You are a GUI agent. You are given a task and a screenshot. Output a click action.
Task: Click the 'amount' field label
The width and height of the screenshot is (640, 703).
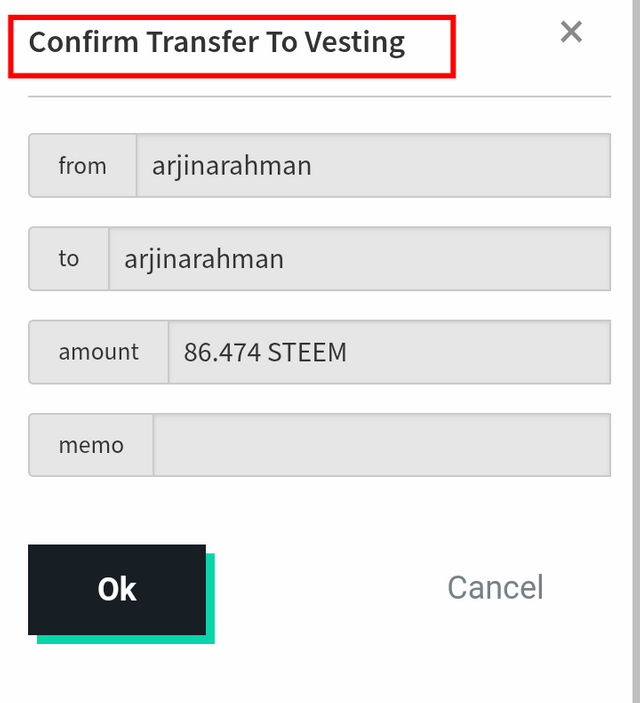point(99,352)
